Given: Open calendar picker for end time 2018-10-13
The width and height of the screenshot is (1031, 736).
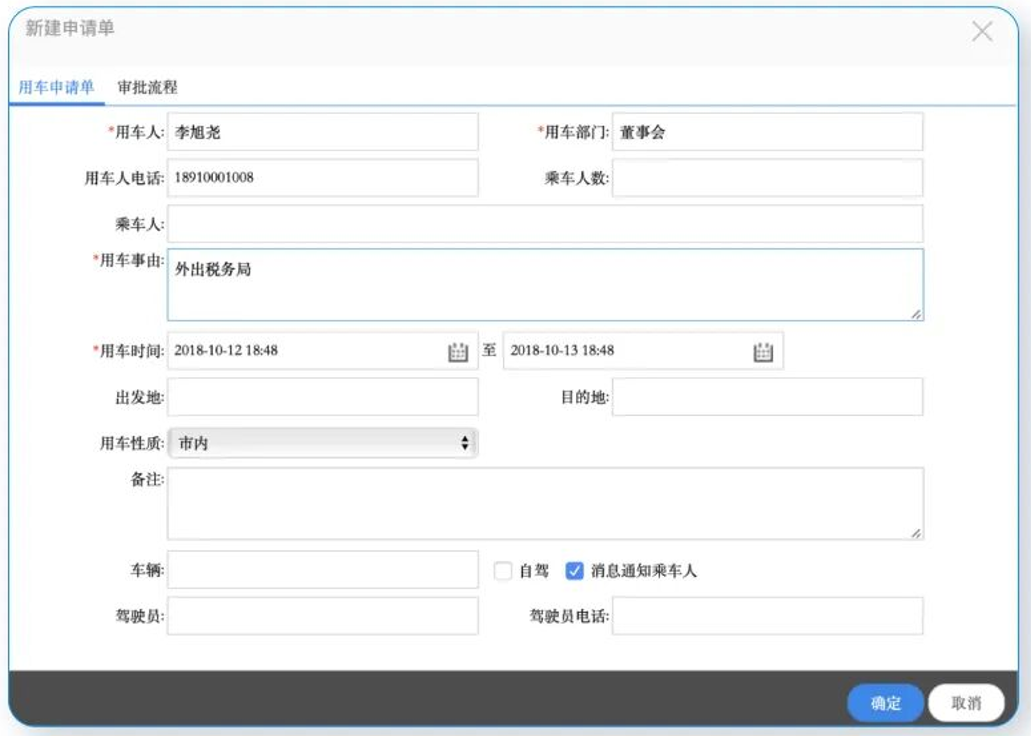Looking at the screenshot, I should (763, 352).
